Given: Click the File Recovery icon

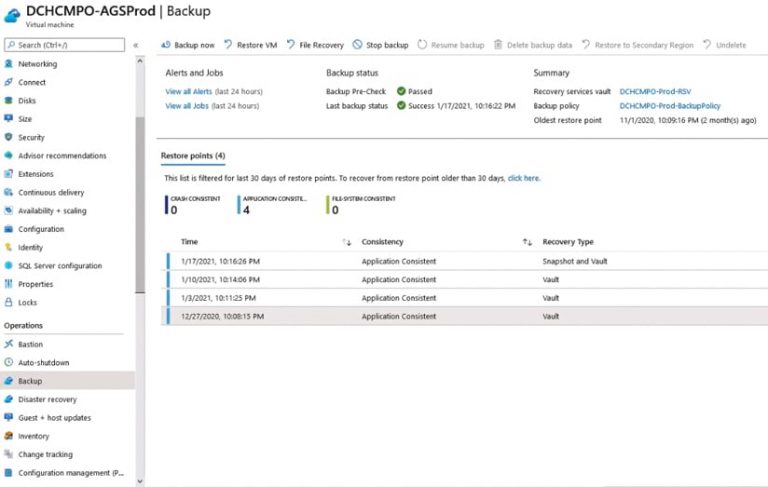Looking at the screenshot, I should click(291, 45).
